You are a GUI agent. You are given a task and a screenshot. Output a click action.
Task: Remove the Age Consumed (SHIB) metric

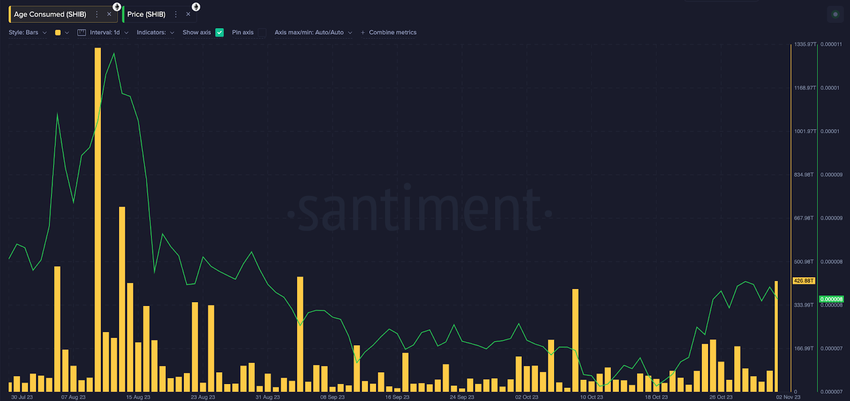coord(109,14)
